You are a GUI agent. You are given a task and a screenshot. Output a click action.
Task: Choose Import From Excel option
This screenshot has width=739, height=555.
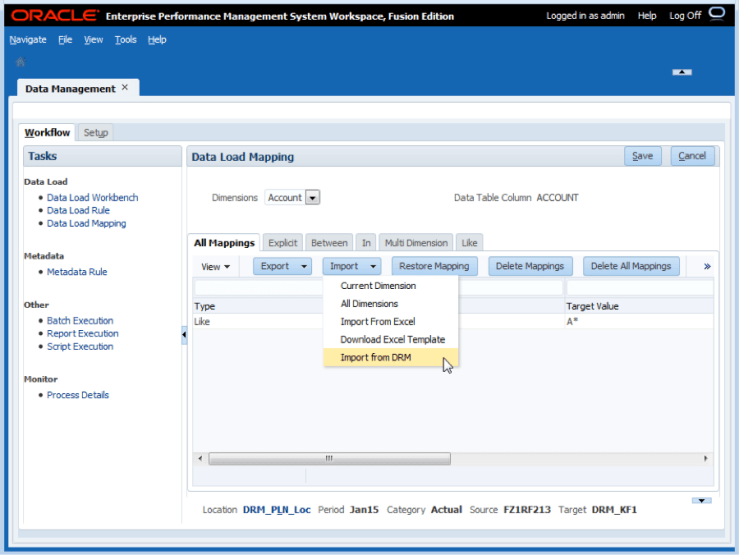tap(377, 321)
